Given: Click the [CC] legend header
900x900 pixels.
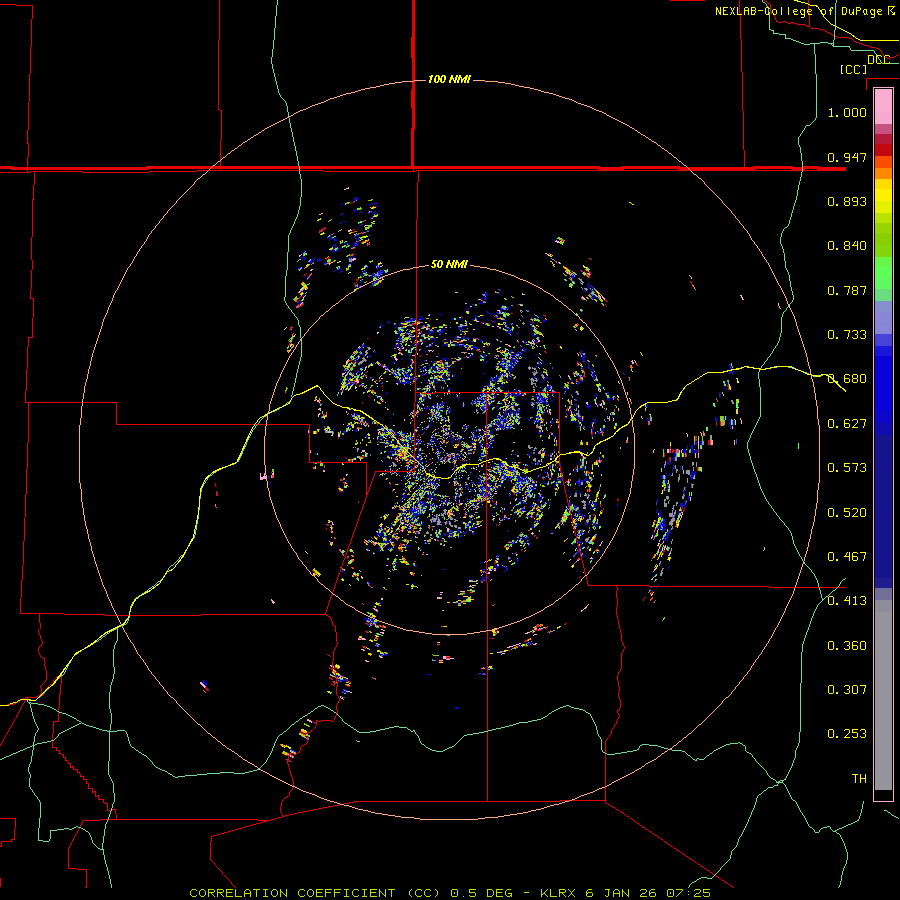Looking at the screenshot, I should 853,69.
